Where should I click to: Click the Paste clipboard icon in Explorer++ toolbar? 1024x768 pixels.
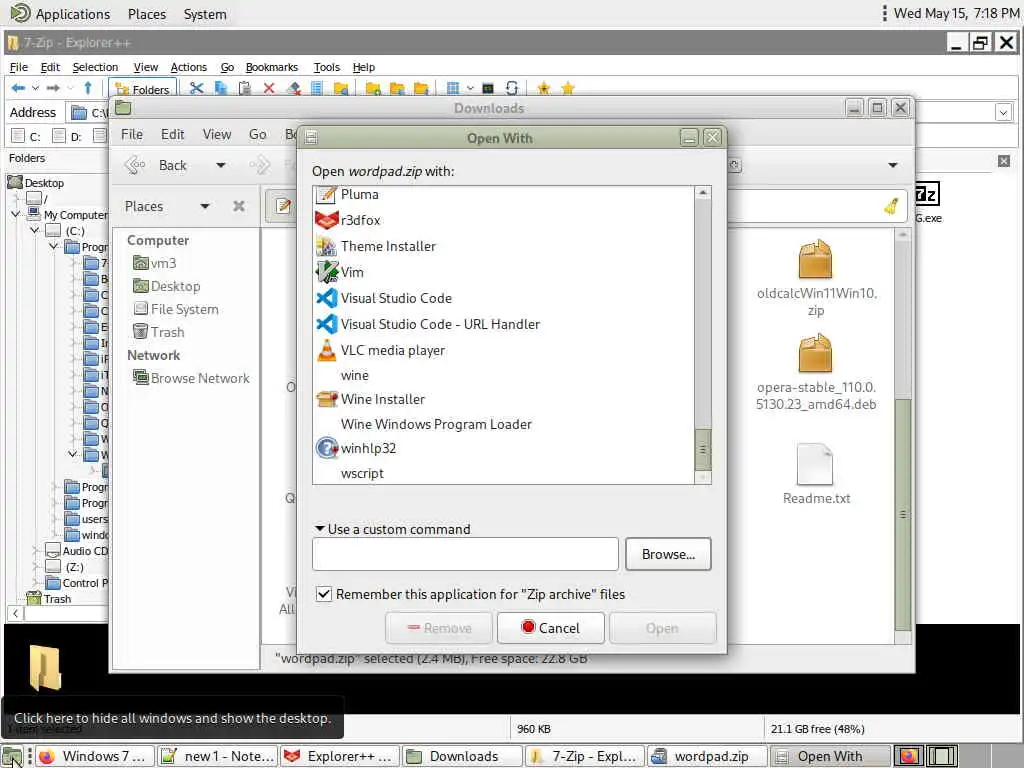tap(245, 88)
